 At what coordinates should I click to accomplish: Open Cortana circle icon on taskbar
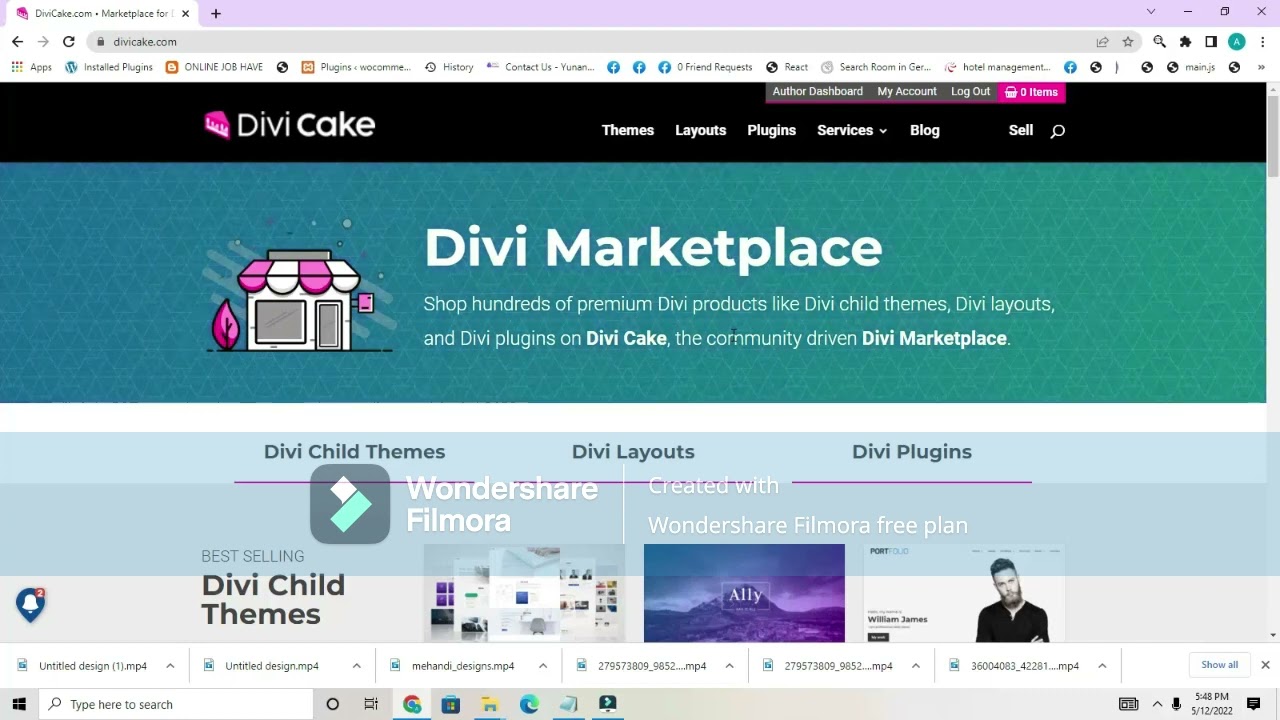click(332, 704)
